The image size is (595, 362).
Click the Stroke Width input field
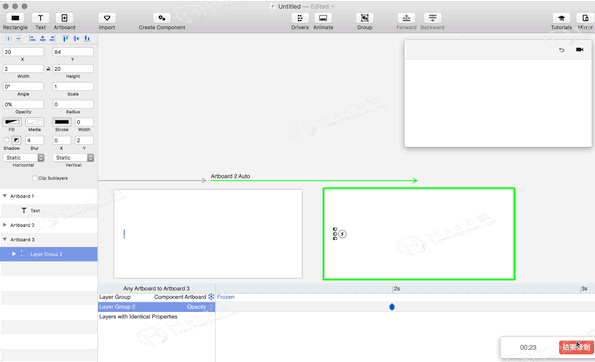84,122
